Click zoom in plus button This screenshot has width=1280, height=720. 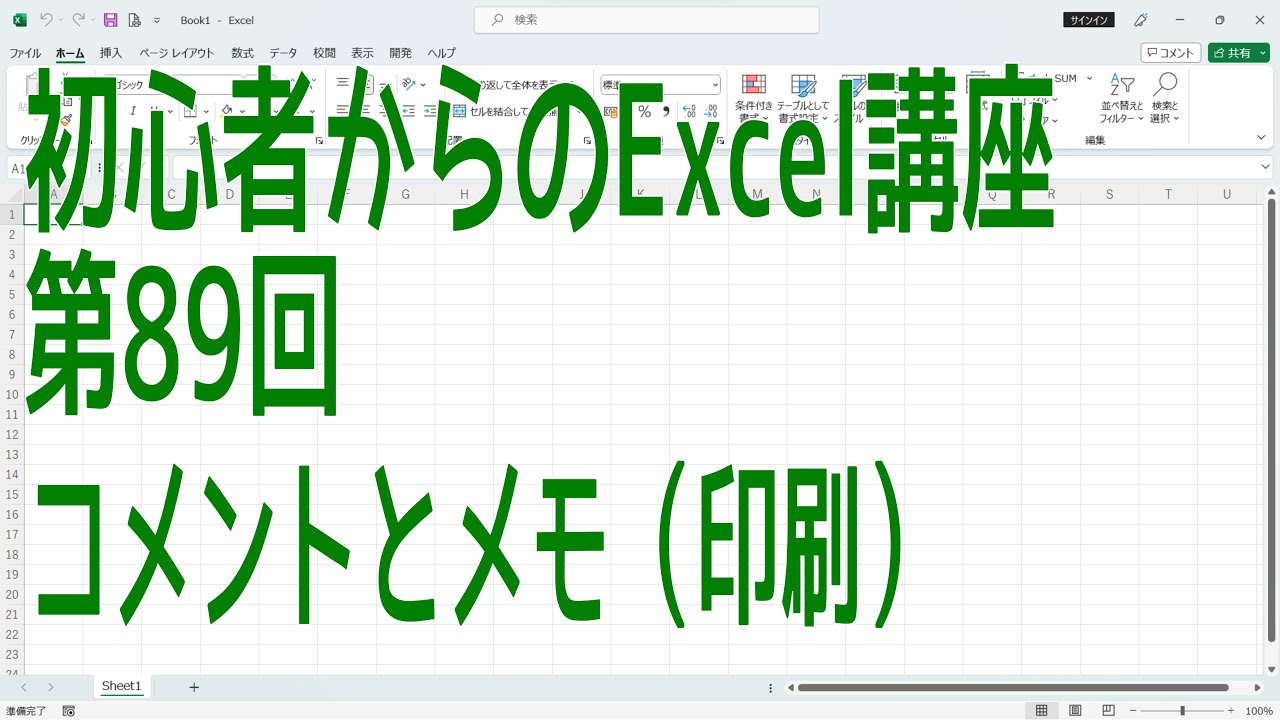(1231, 711)
